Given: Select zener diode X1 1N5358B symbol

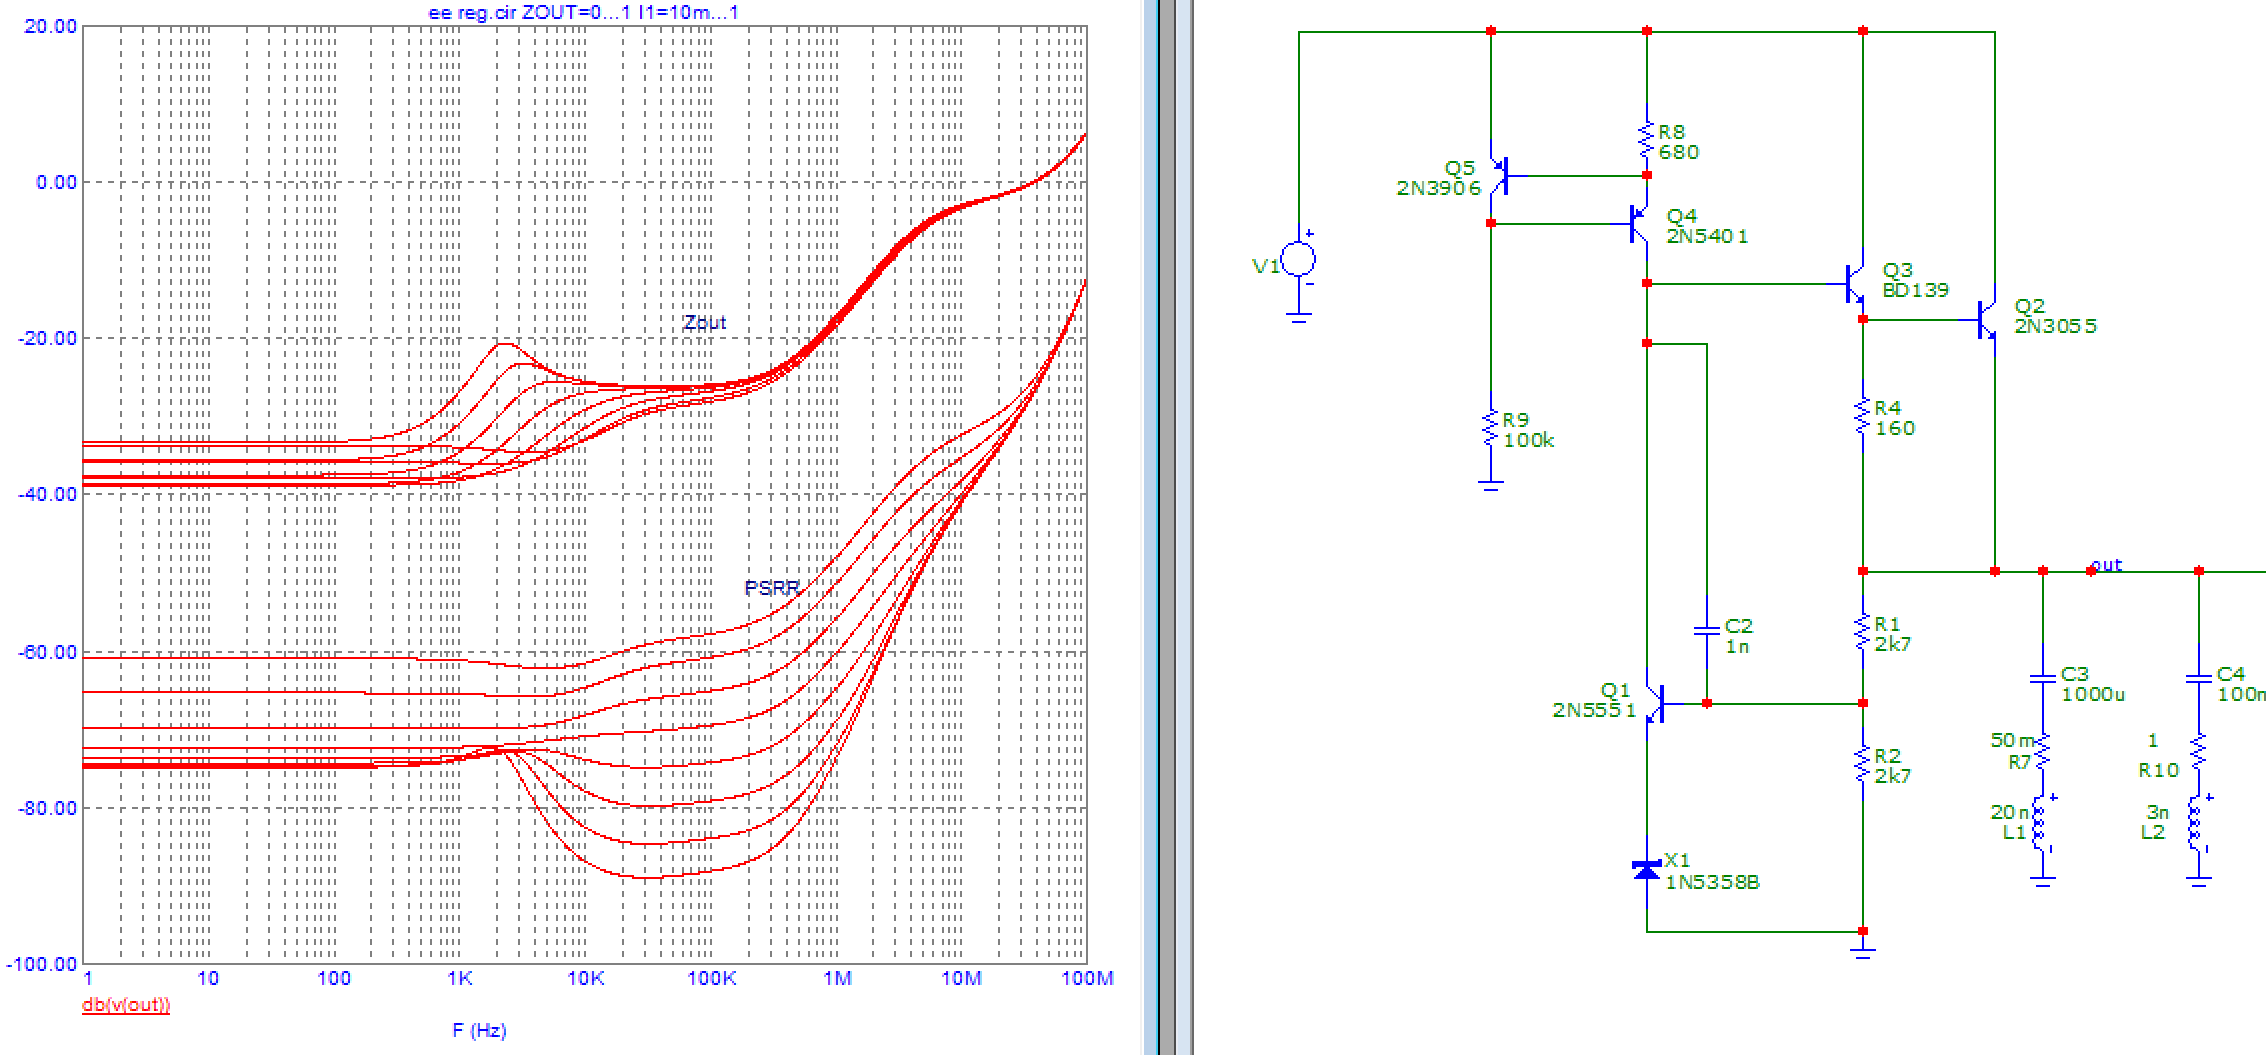Looking at the screenshot, I should pos(1646,870).
